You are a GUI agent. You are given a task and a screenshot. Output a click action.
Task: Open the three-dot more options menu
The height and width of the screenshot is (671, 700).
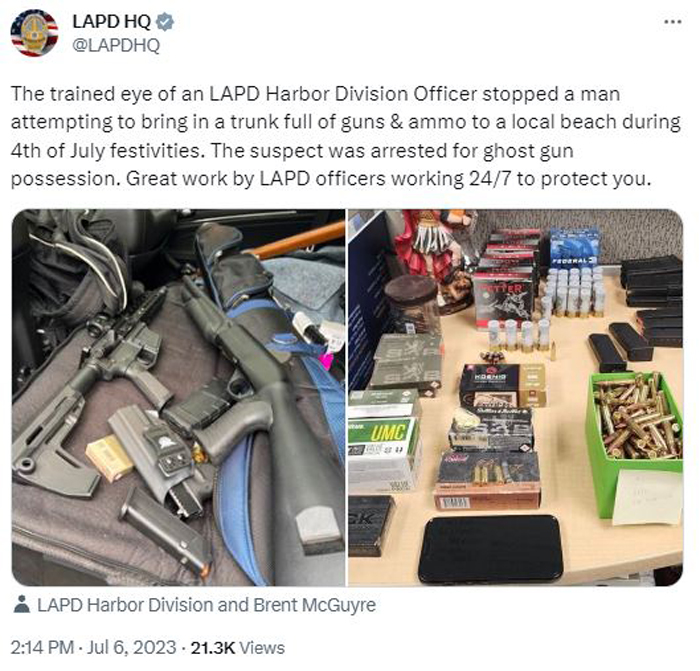click(x=673, y=22)
